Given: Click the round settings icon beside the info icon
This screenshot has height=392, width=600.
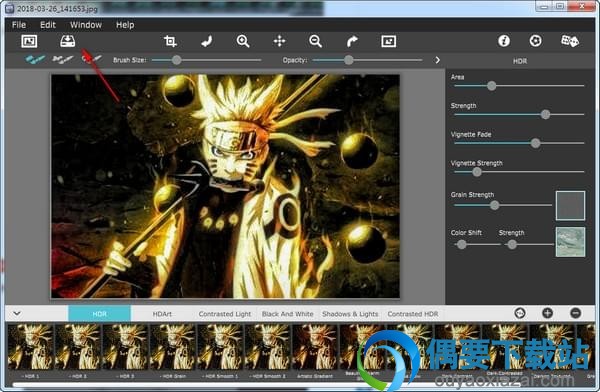Looking at the screenshot, I should pyautogui.click(x=535, y=41).
